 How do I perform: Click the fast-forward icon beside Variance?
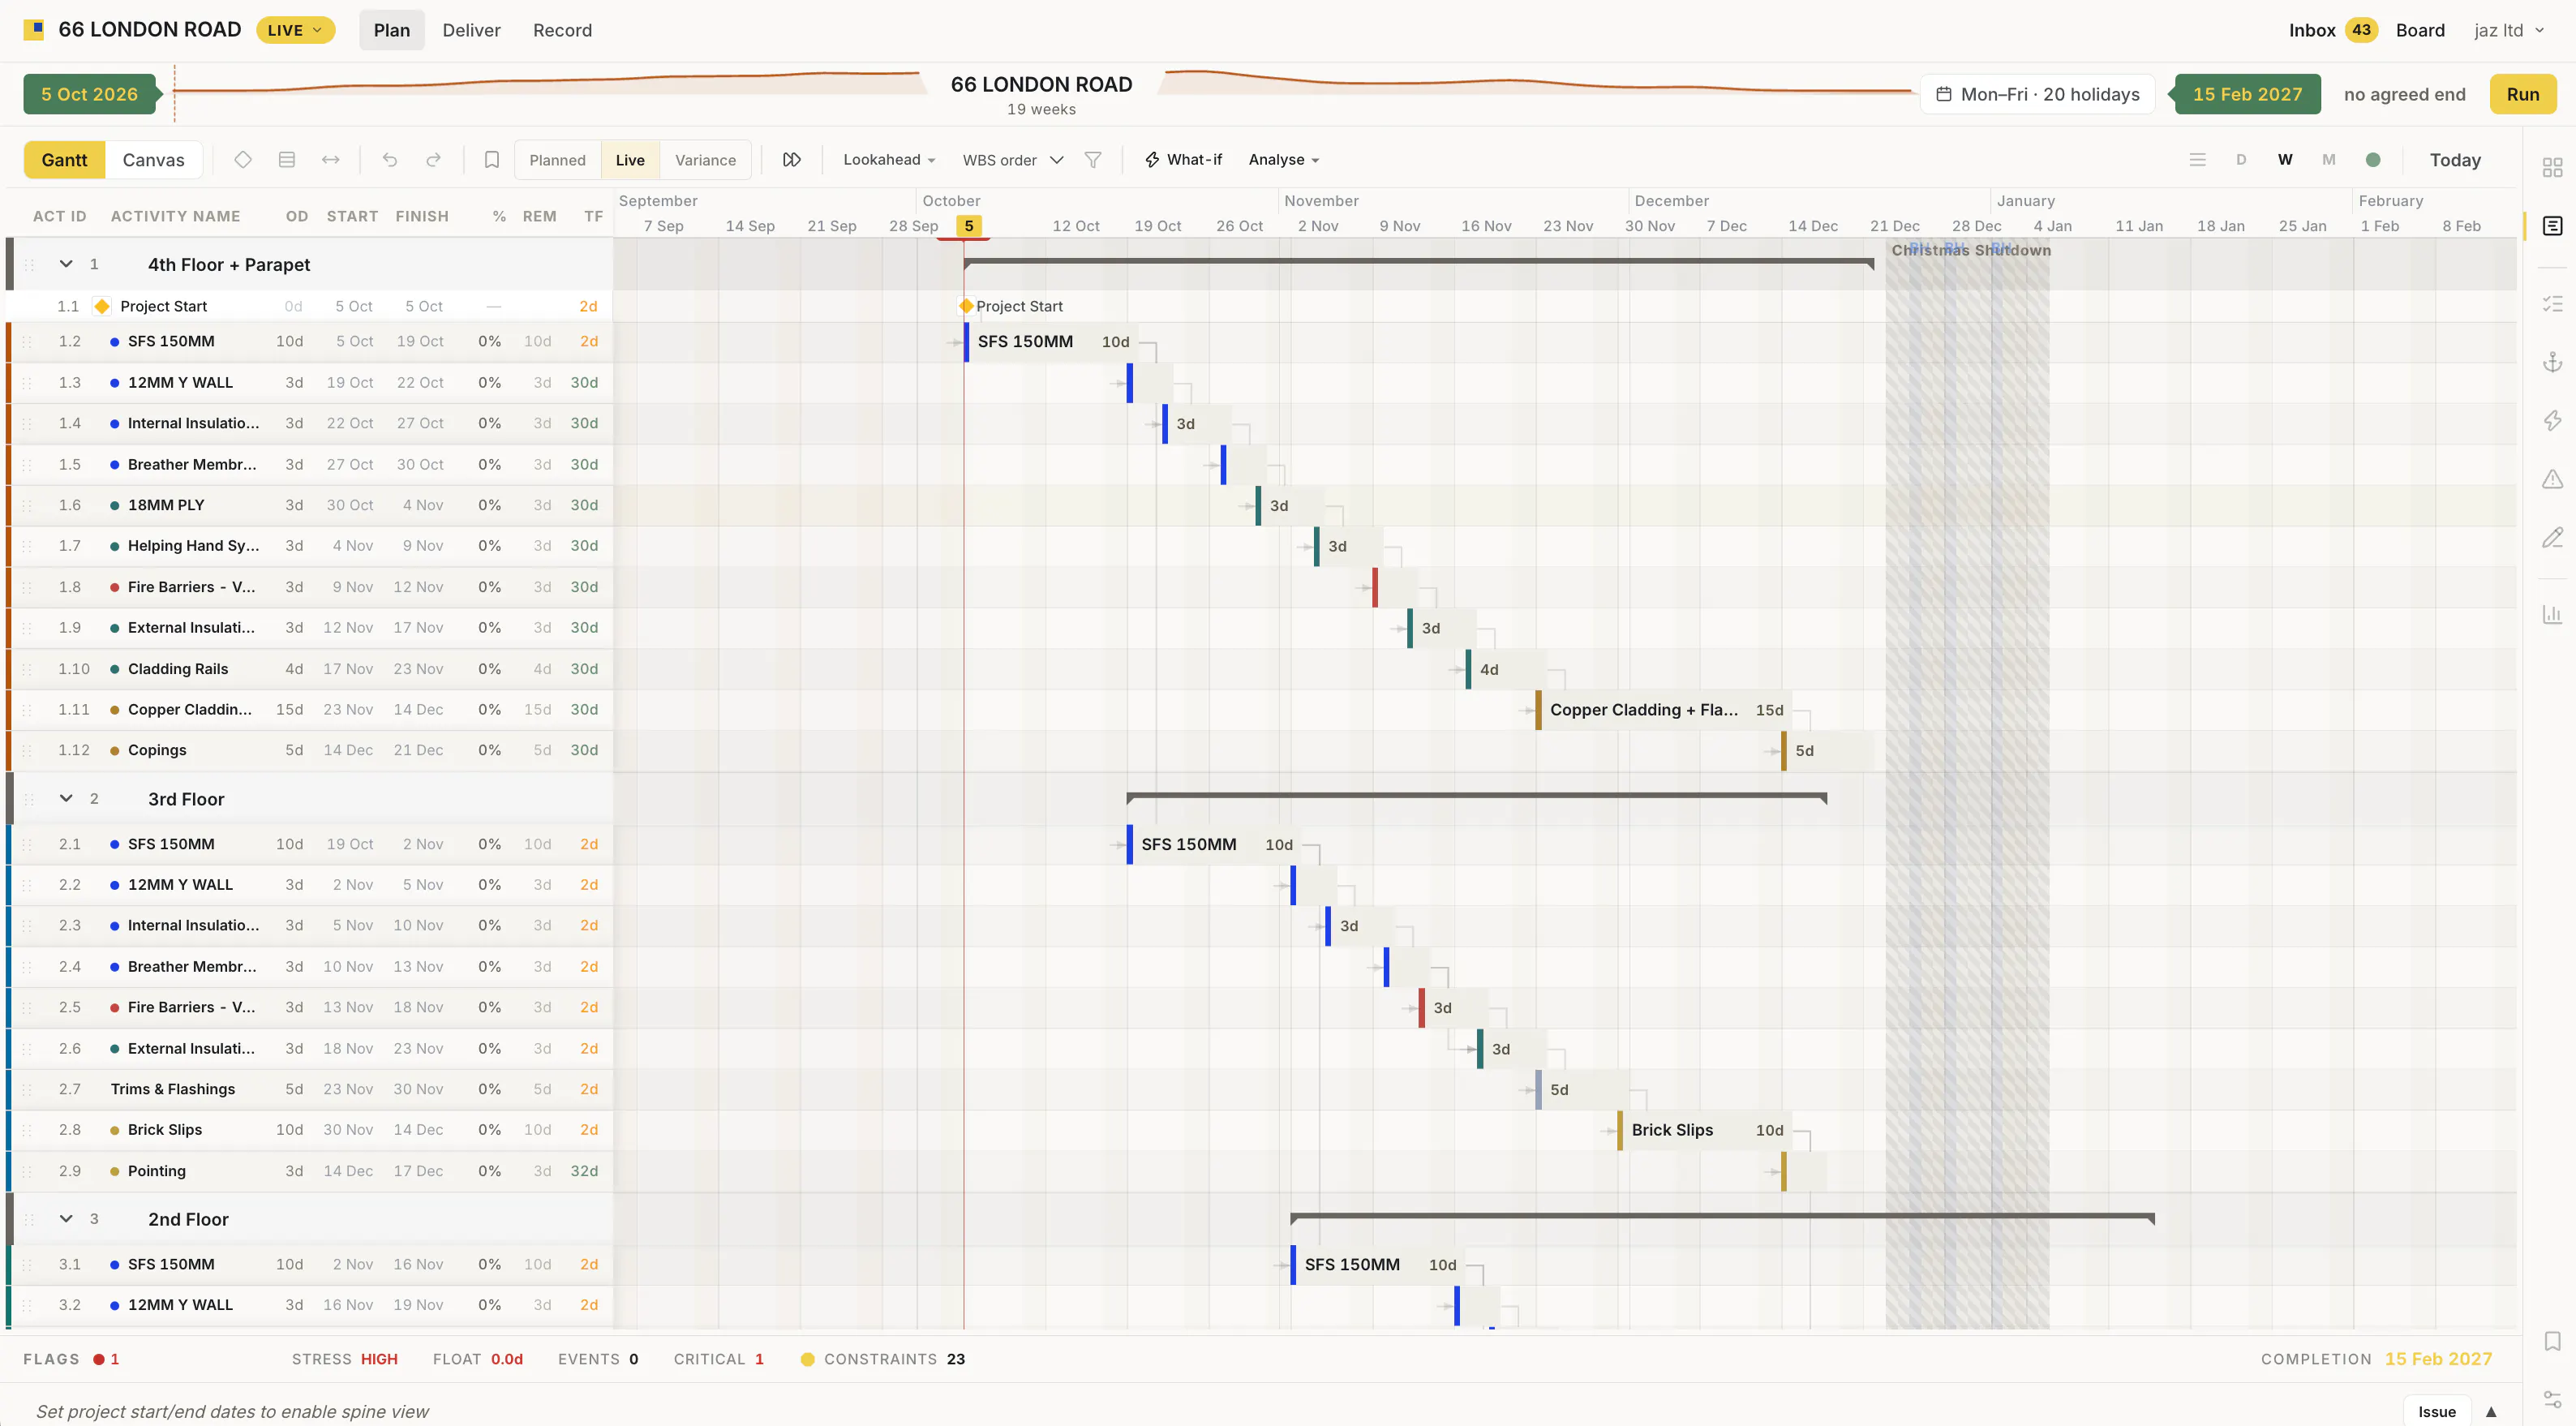(792, 160)
